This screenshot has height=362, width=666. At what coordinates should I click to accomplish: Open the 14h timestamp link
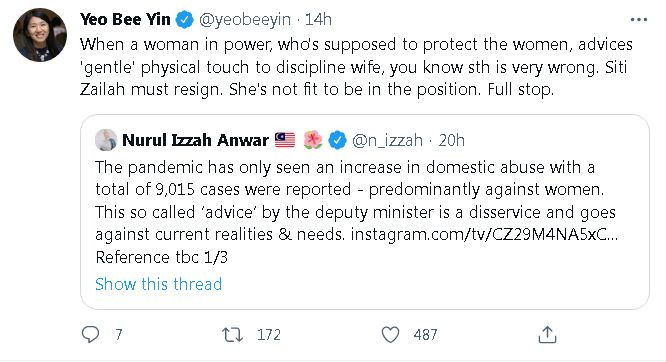(x=318, y=20)
